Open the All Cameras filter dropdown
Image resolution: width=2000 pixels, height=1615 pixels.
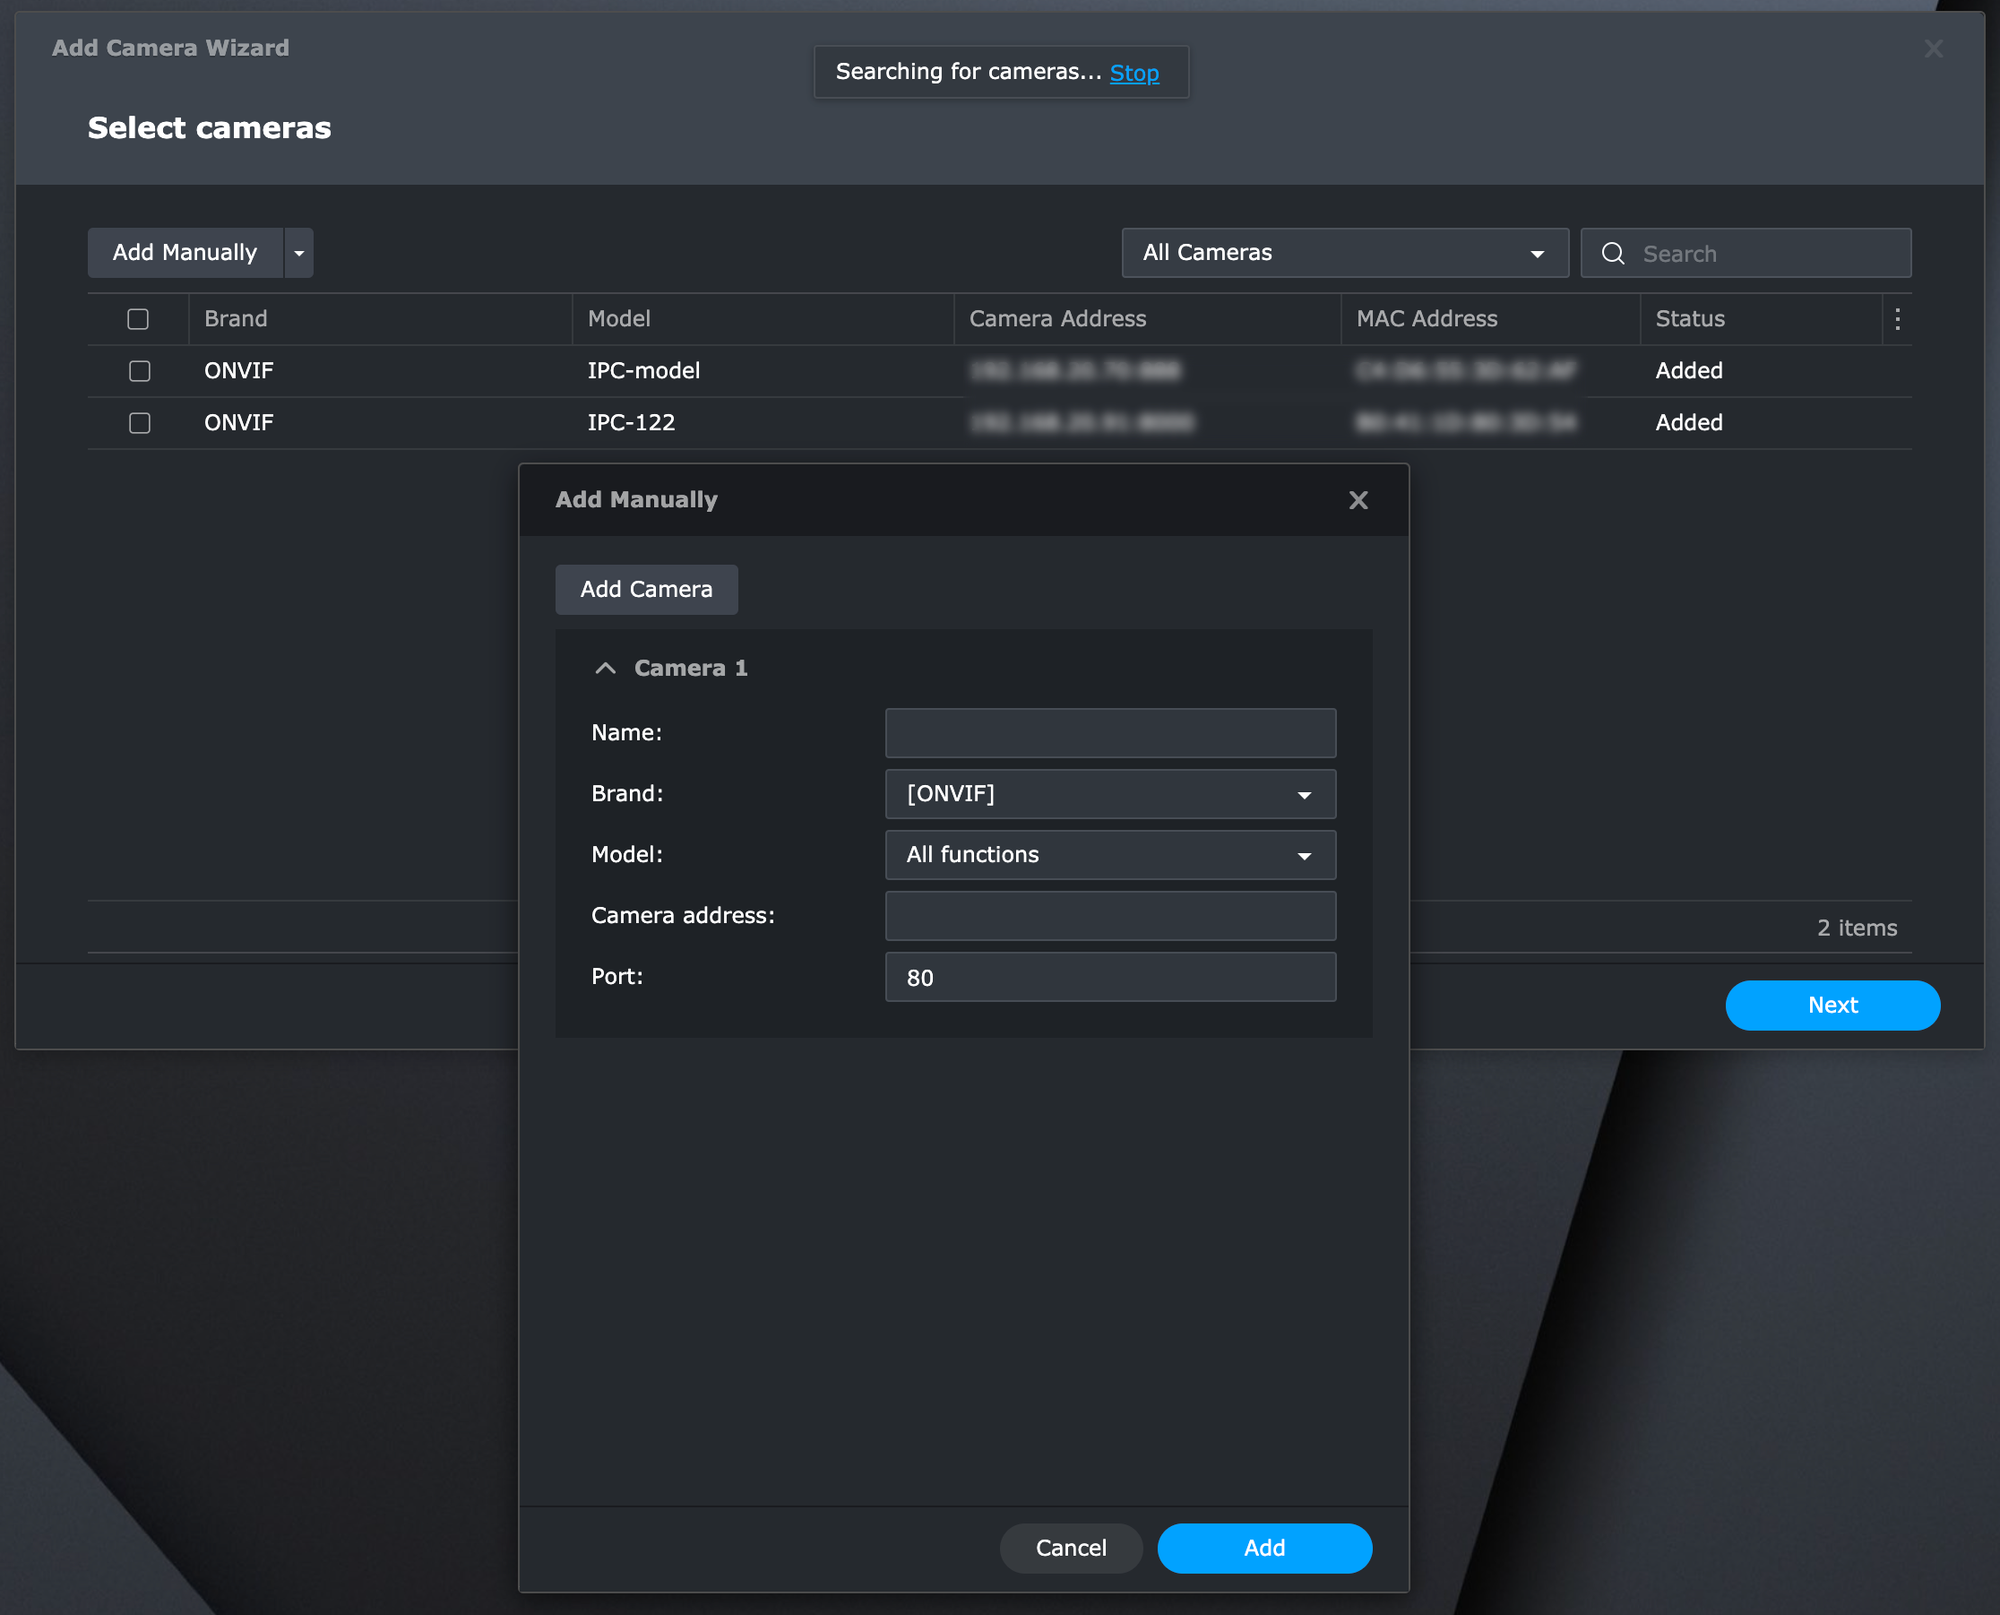point(1344,253)
